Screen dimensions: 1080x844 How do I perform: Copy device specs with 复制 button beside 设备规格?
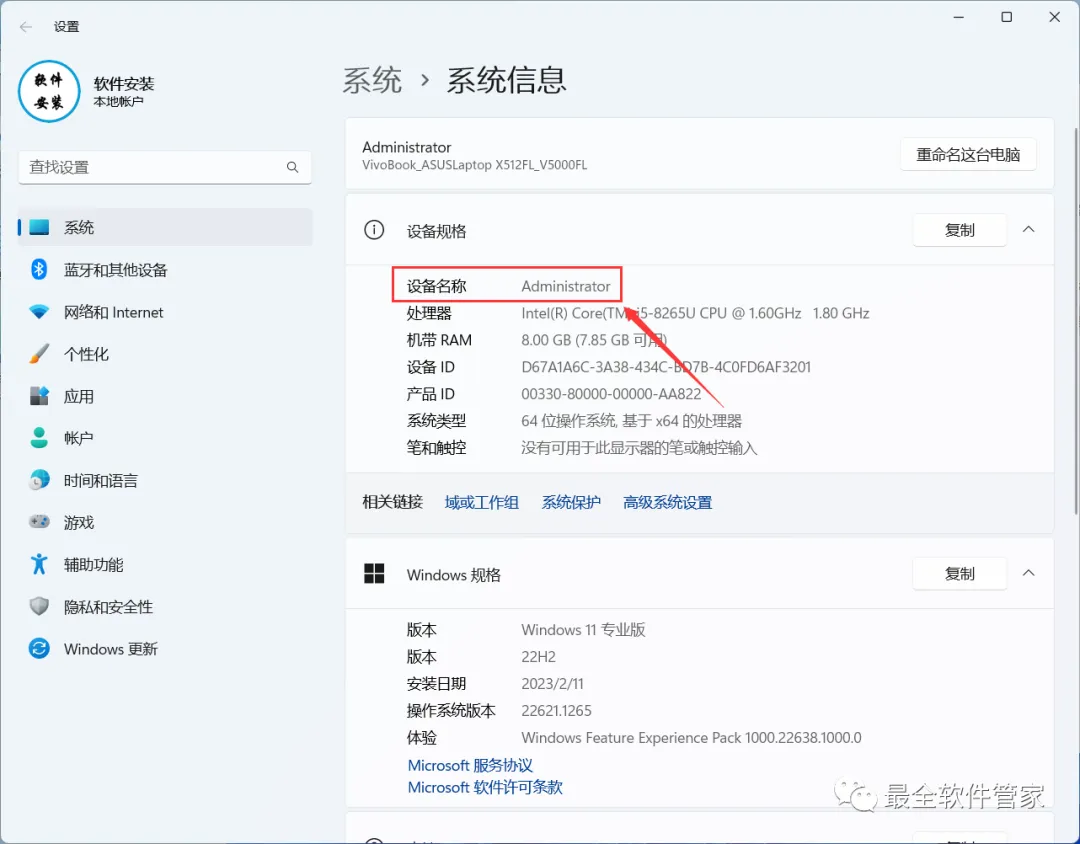point(959,230)
